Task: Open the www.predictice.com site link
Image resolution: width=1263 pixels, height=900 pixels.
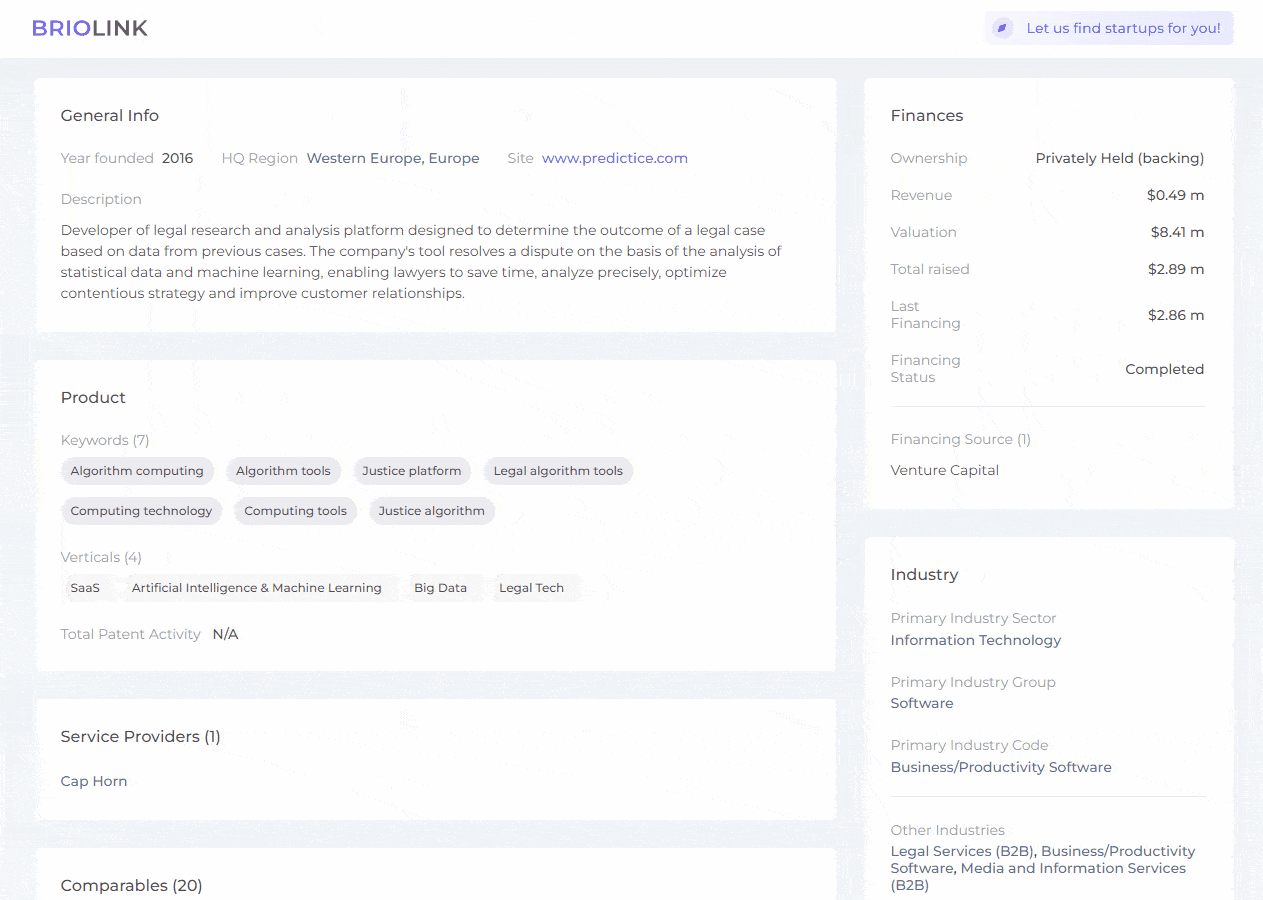Action: [615, 158]
